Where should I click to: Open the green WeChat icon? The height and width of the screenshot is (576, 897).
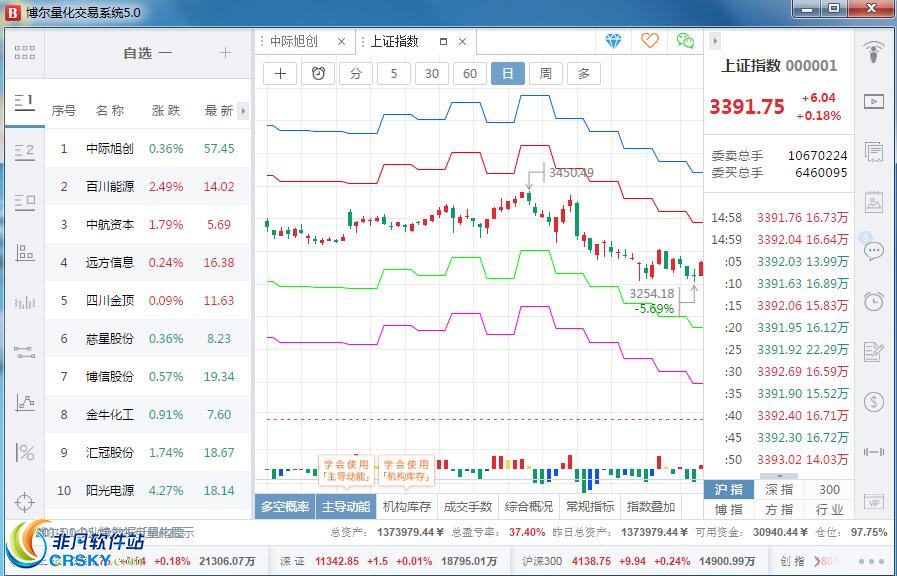[x=685, y=41]
